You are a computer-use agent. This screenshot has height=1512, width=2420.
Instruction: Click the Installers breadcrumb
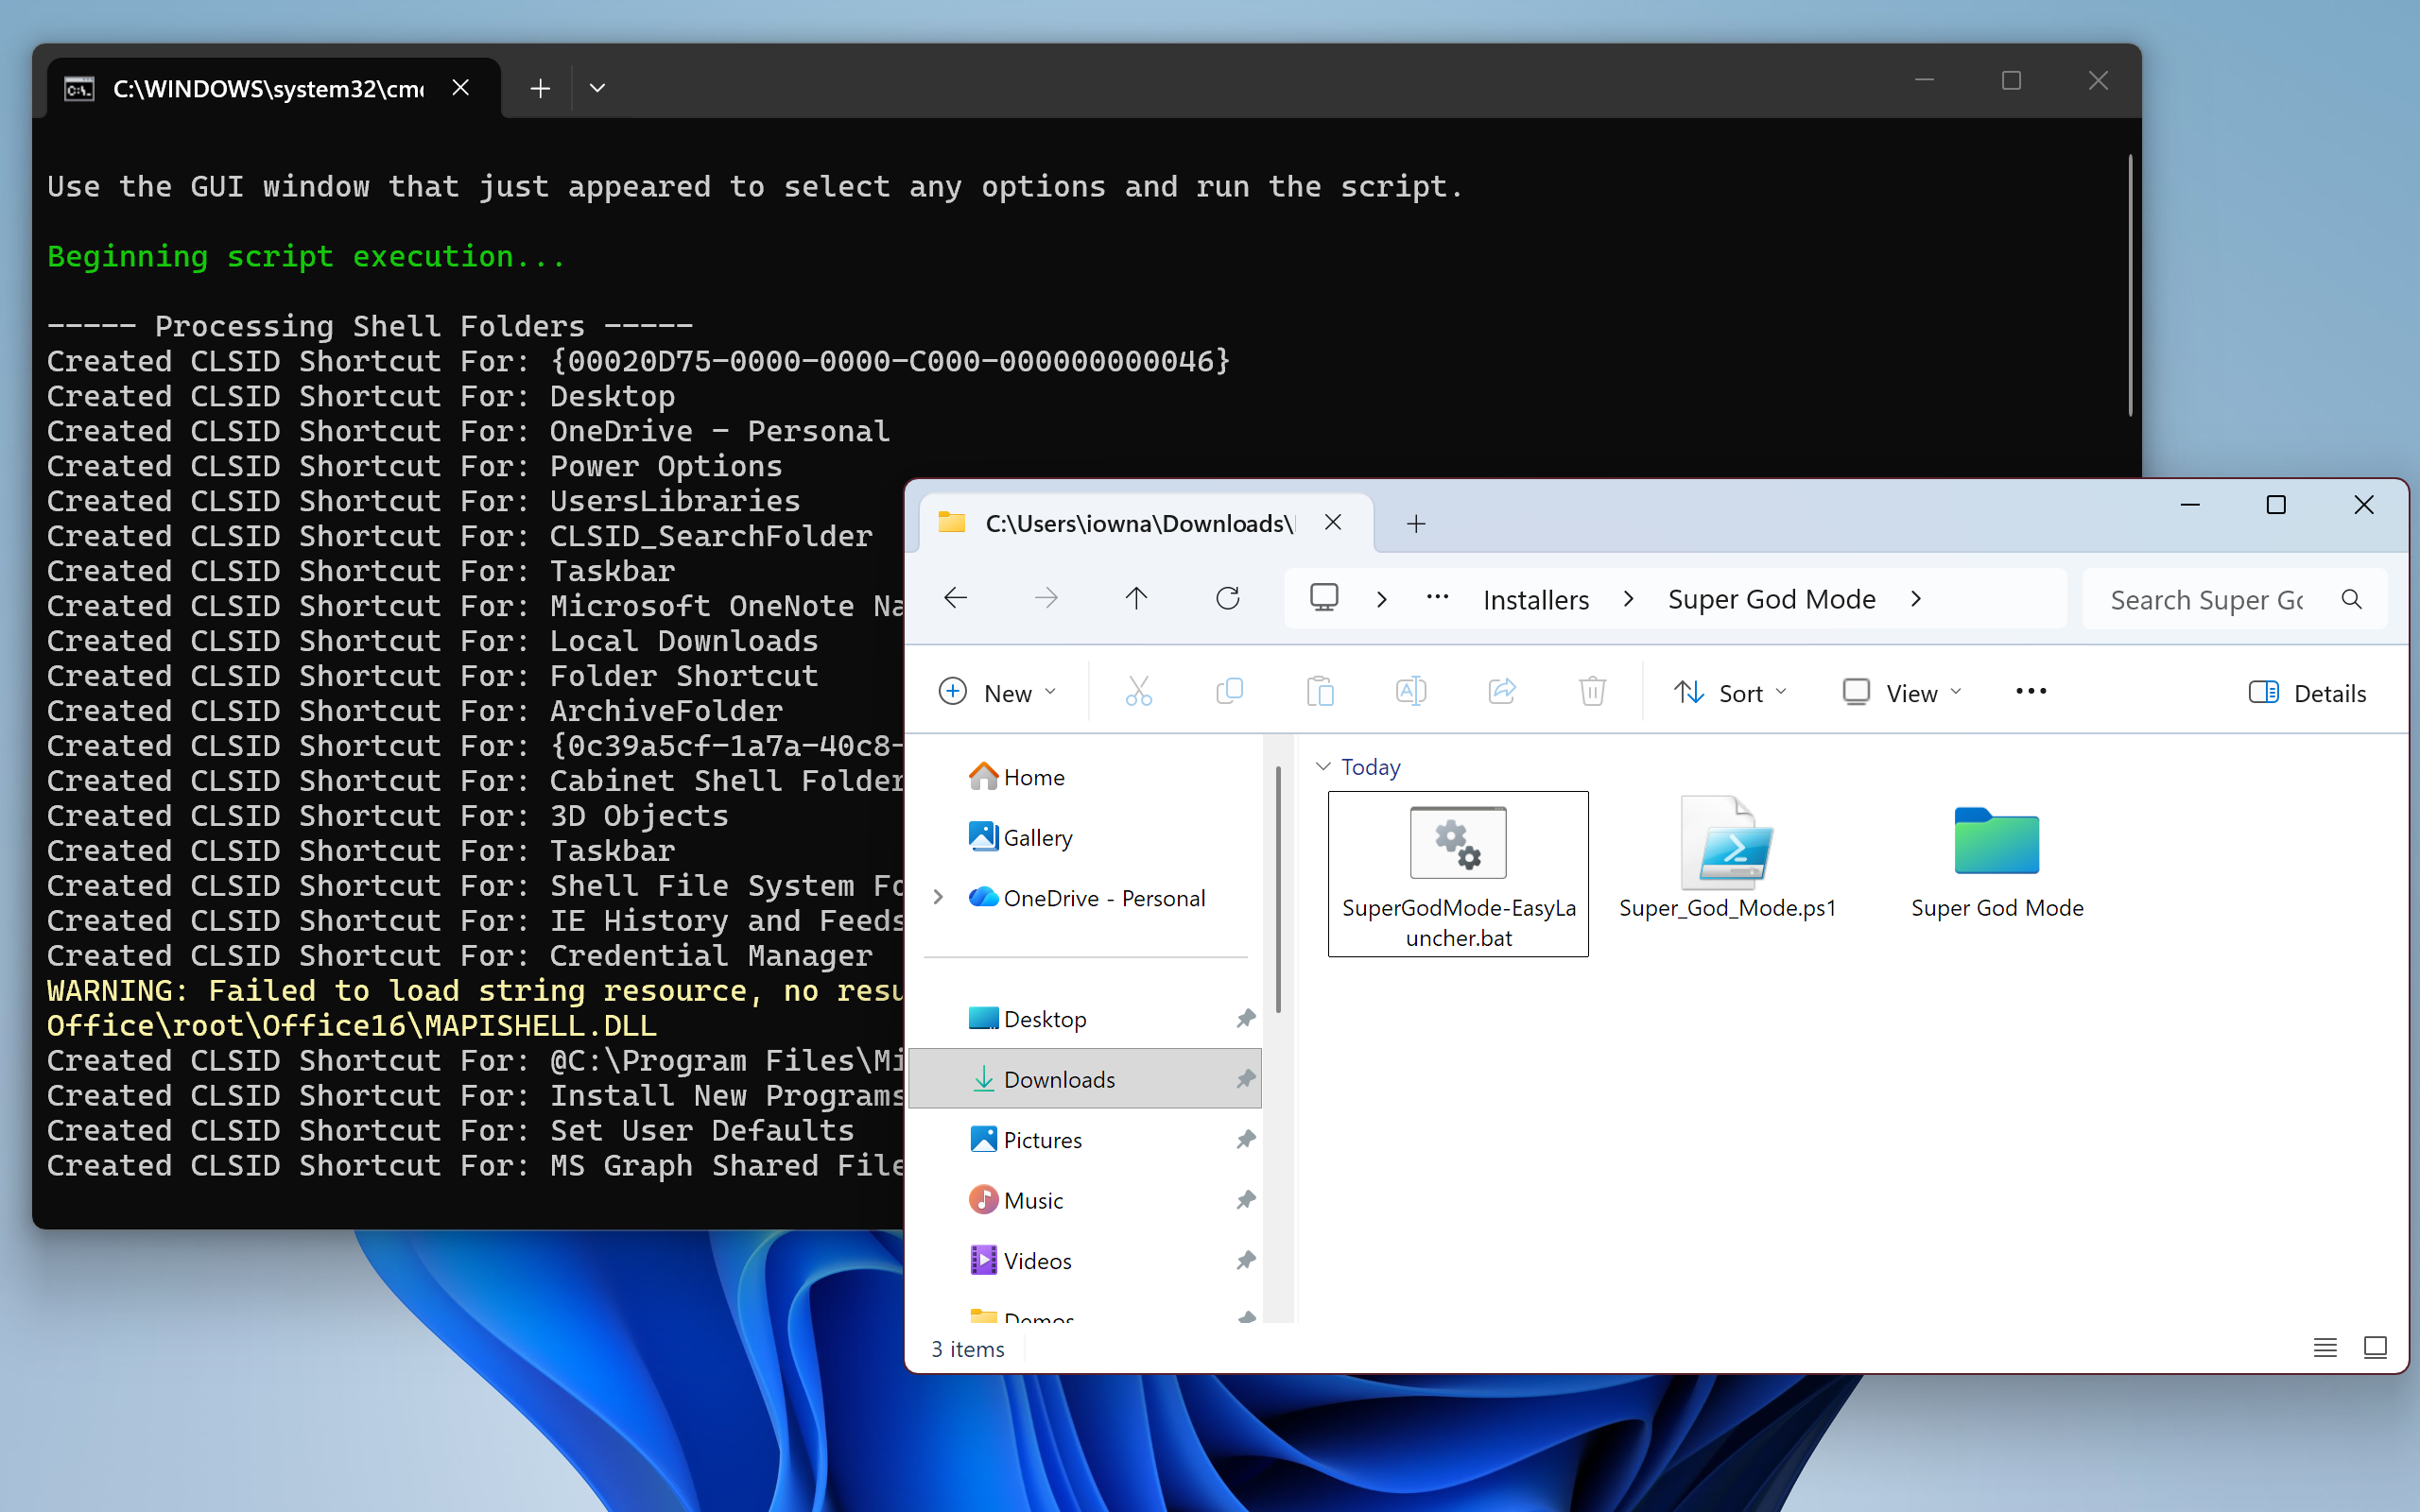[1536, 599]
